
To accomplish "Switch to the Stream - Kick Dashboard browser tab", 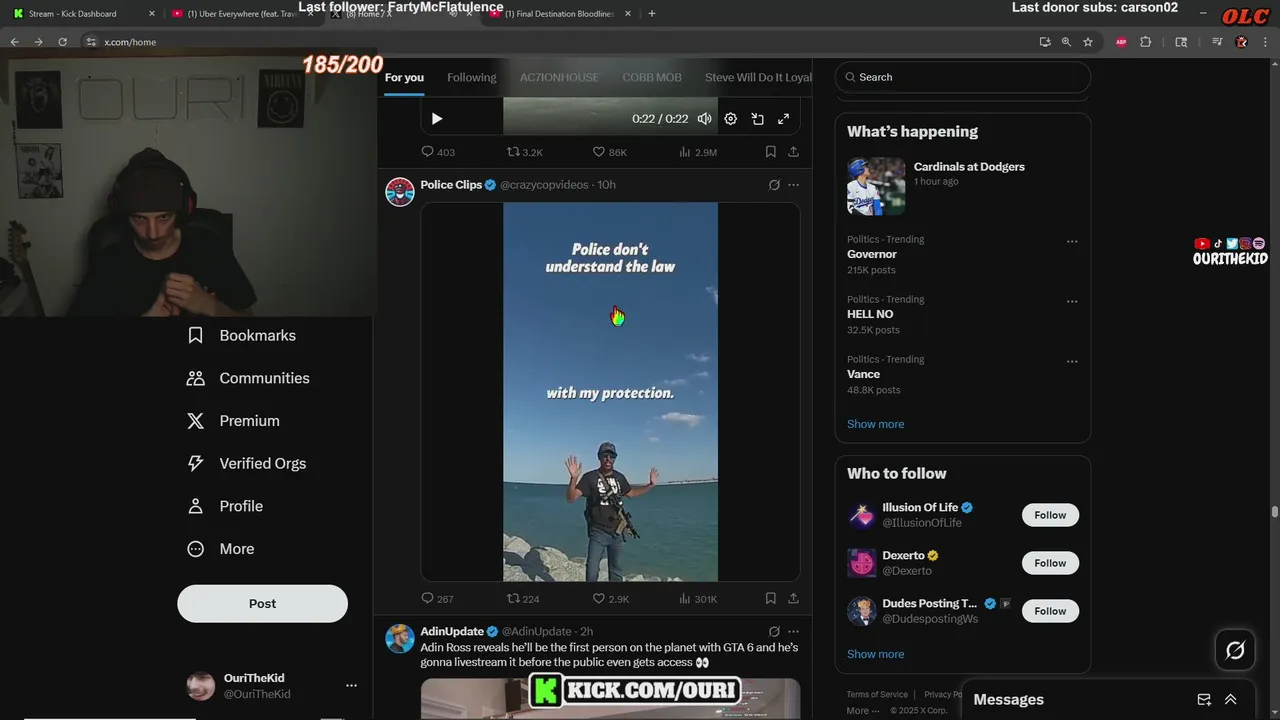I will pos(84,14).
